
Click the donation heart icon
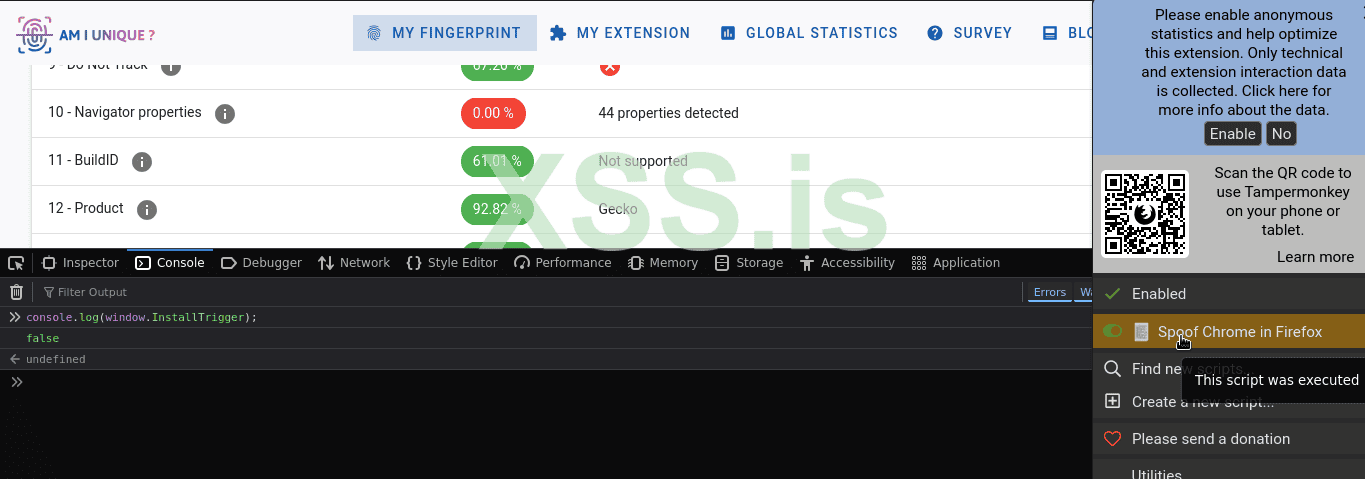1112,438
